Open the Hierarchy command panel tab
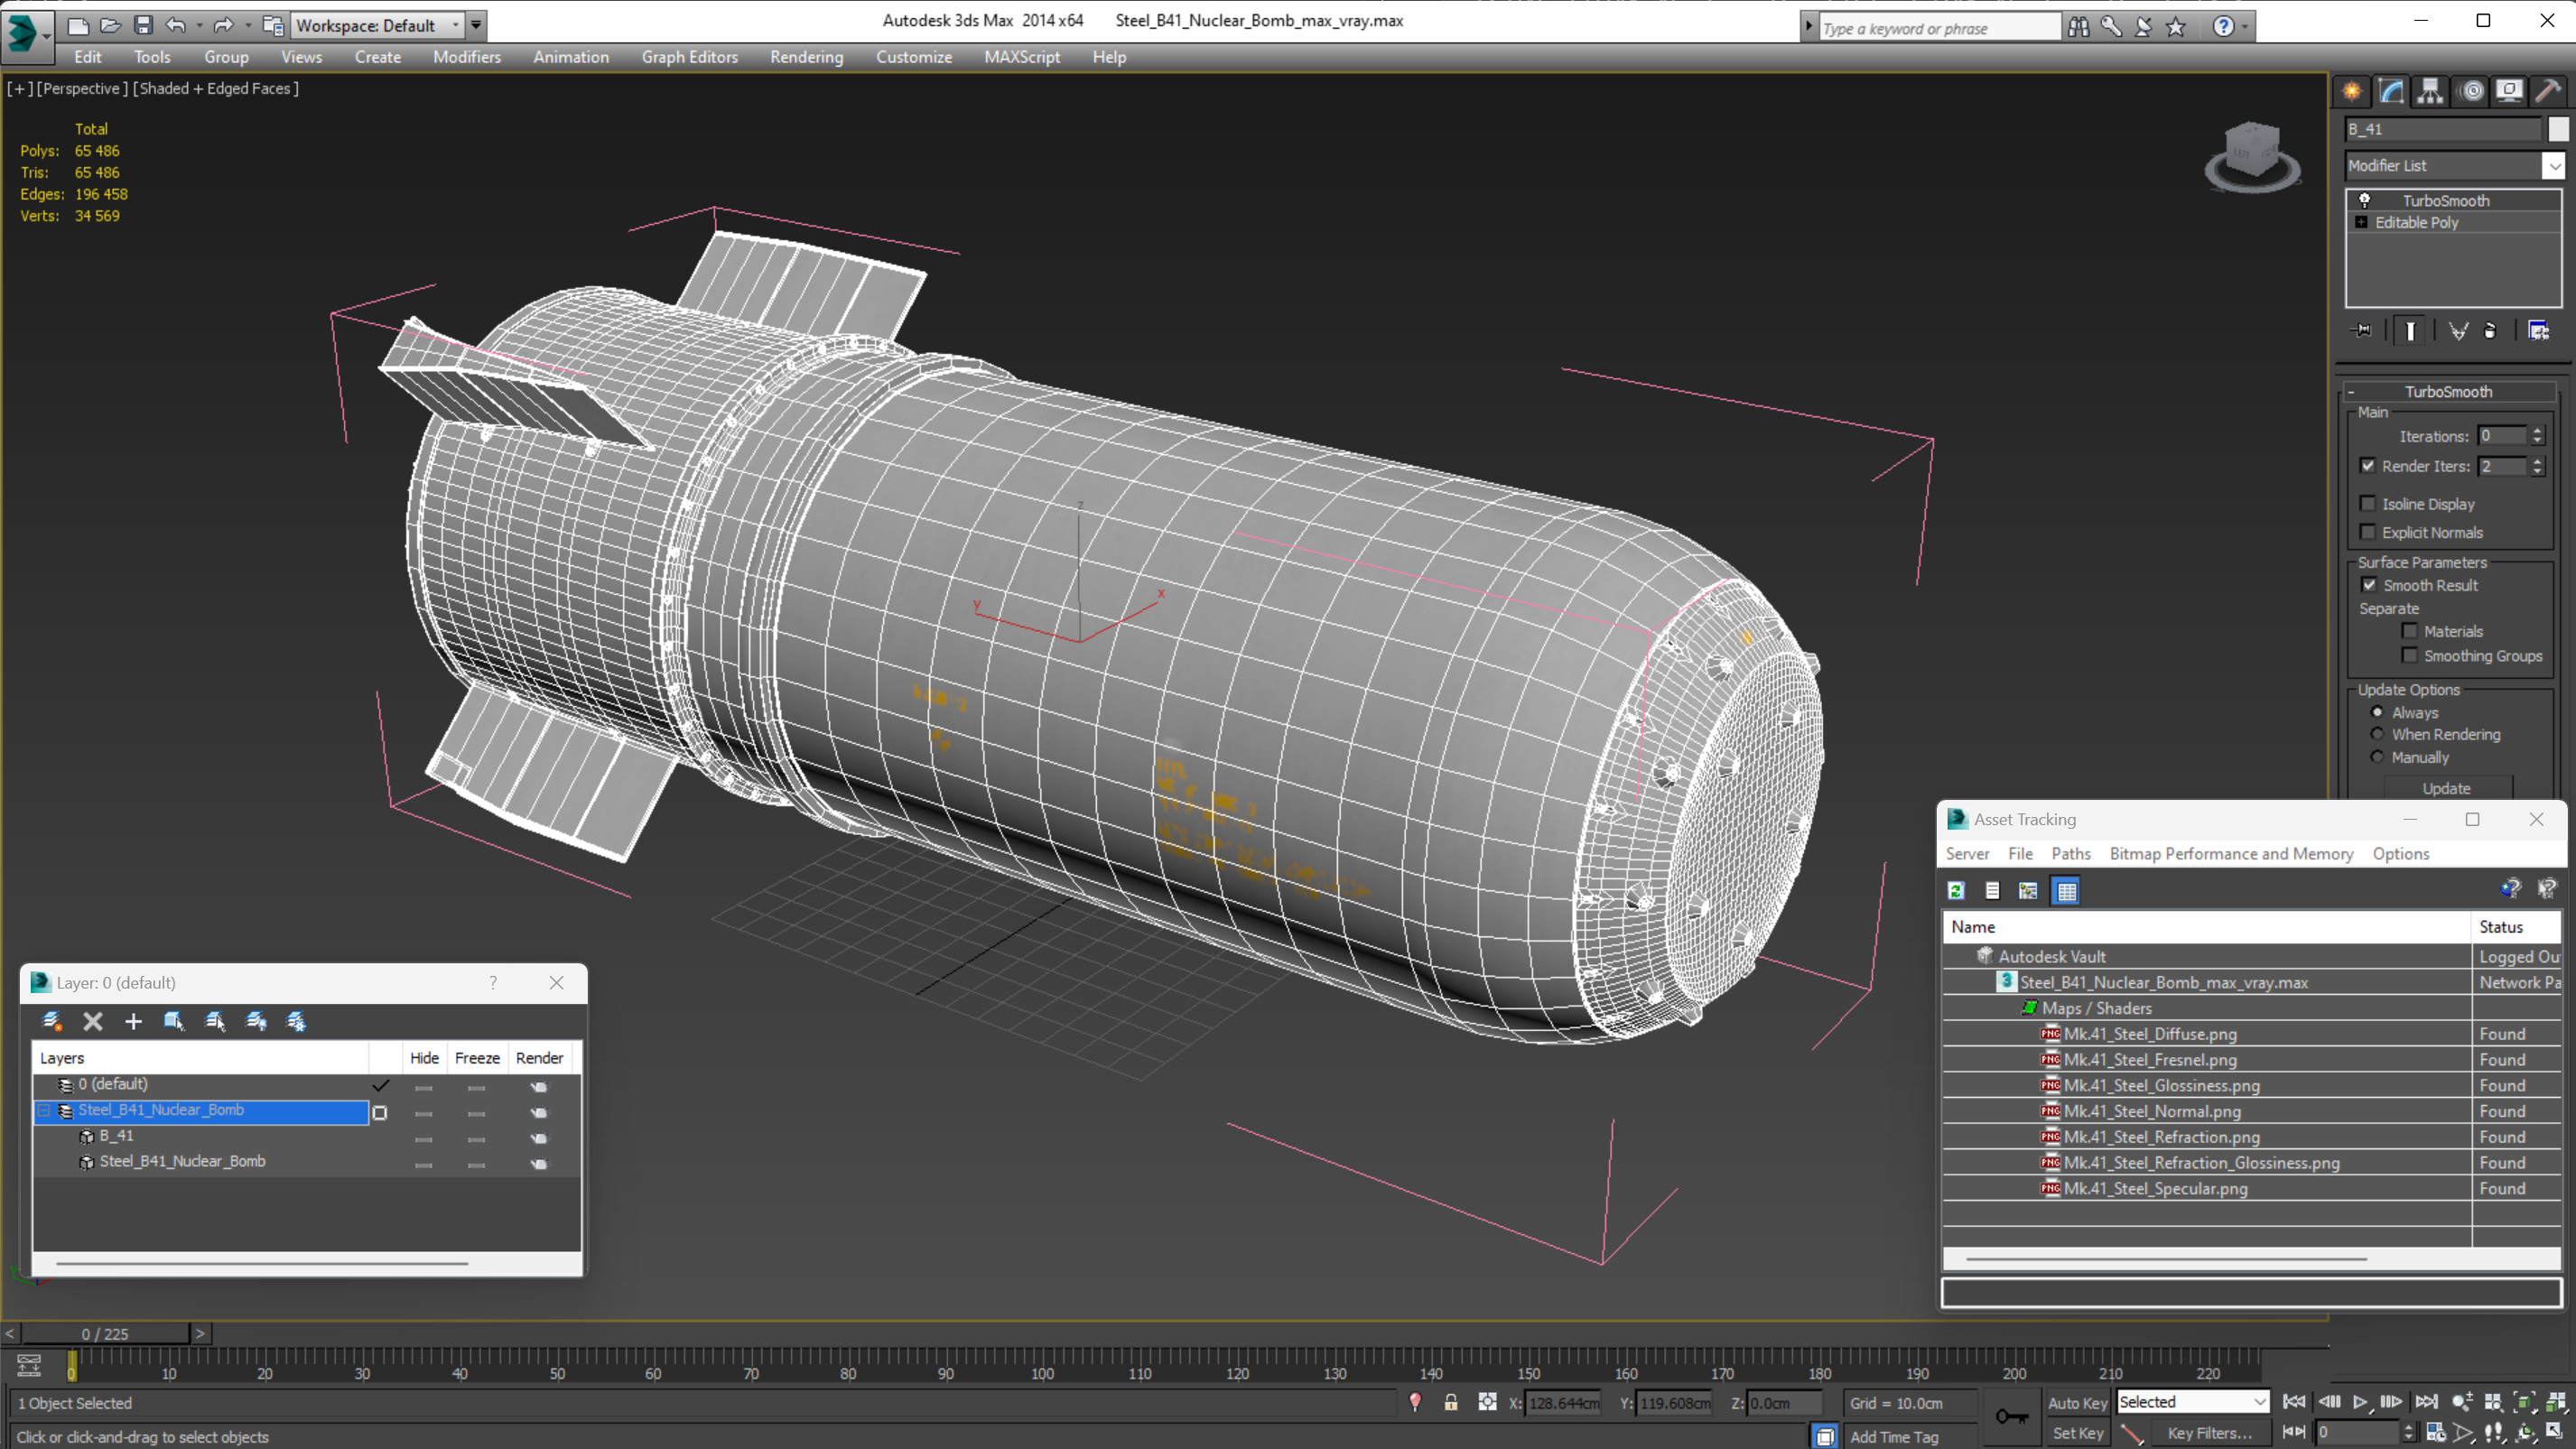Viewport: 2576px width, 1449px height. coord(2430,91)
